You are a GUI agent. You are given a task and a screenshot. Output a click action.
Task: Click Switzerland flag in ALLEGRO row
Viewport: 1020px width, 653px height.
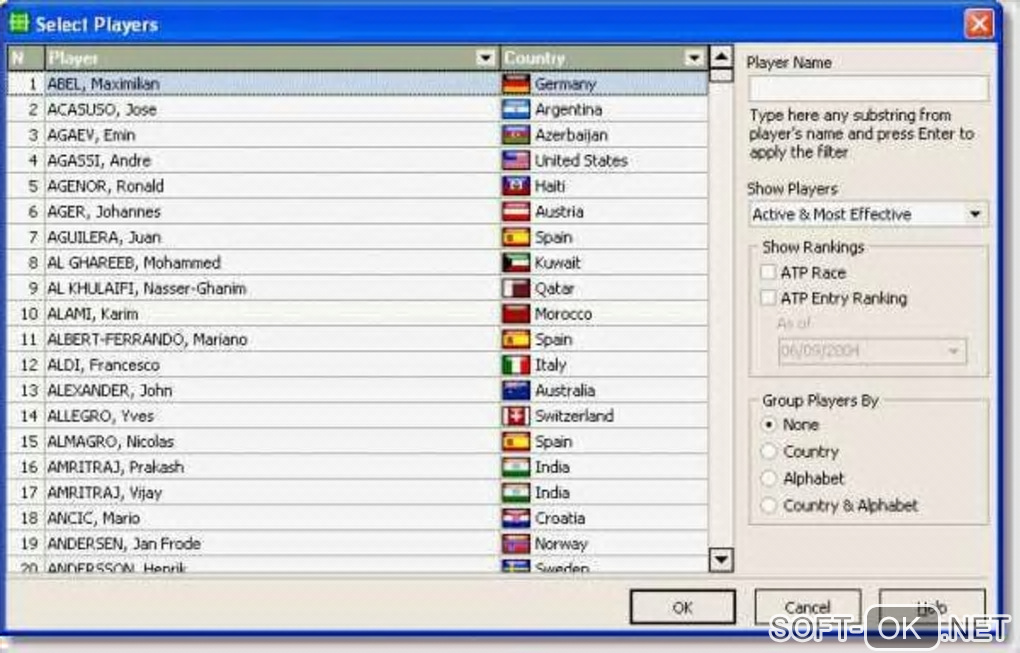point(516,416)
